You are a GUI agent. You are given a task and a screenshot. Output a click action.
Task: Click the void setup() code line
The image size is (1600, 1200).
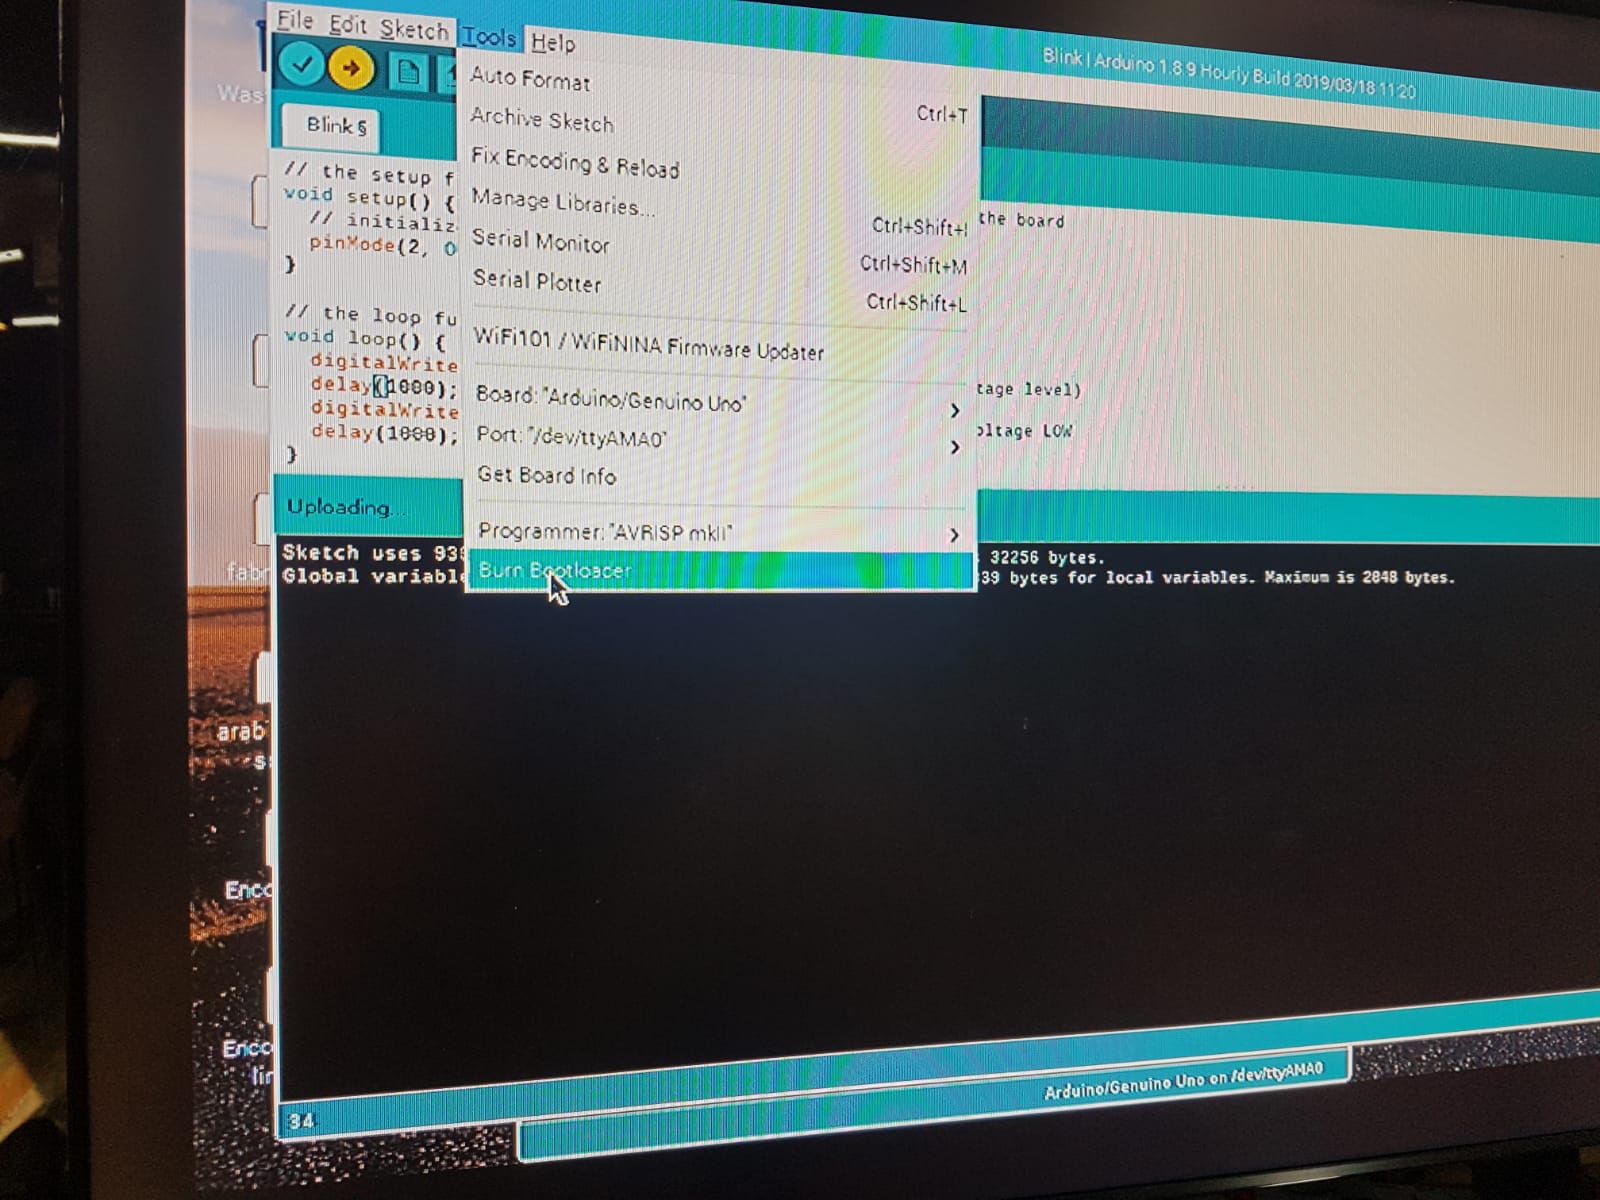tap(369, 197)
